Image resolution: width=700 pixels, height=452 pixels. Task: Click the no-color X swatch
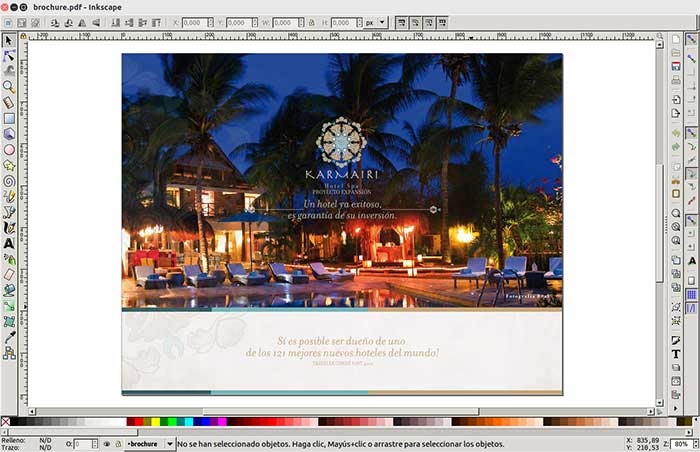(5, 421)
